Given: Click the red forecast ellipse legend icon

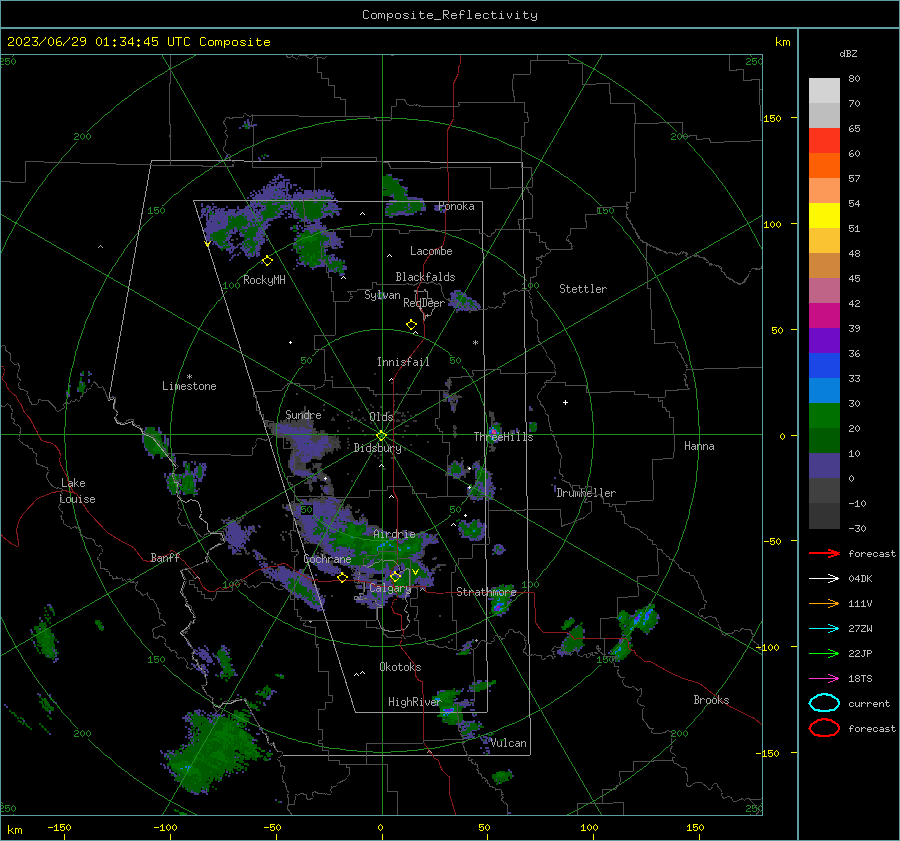Looking at the screenshot, I should tap(824, 728).
